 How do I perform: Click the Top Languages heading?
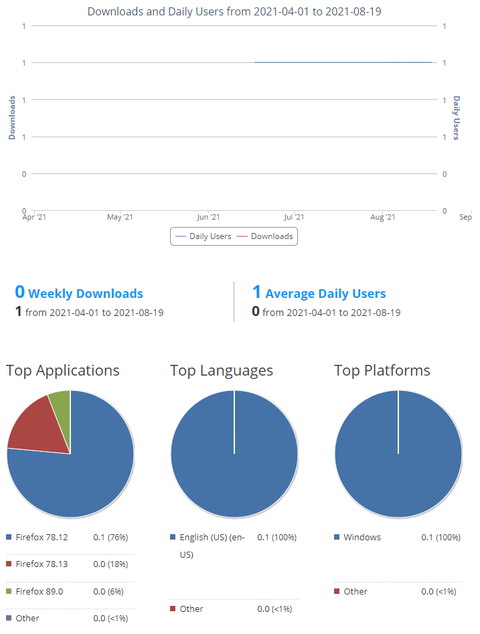coord(222,371)
